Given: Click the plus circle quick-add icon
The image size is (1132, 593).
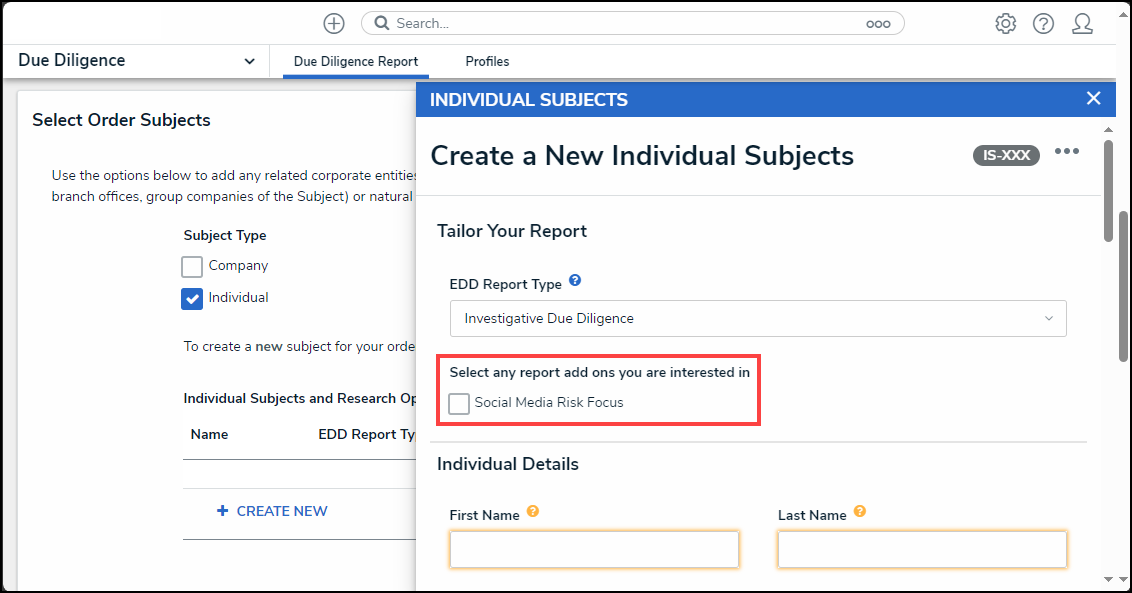Looking at the screenshot, I should 334,23.
